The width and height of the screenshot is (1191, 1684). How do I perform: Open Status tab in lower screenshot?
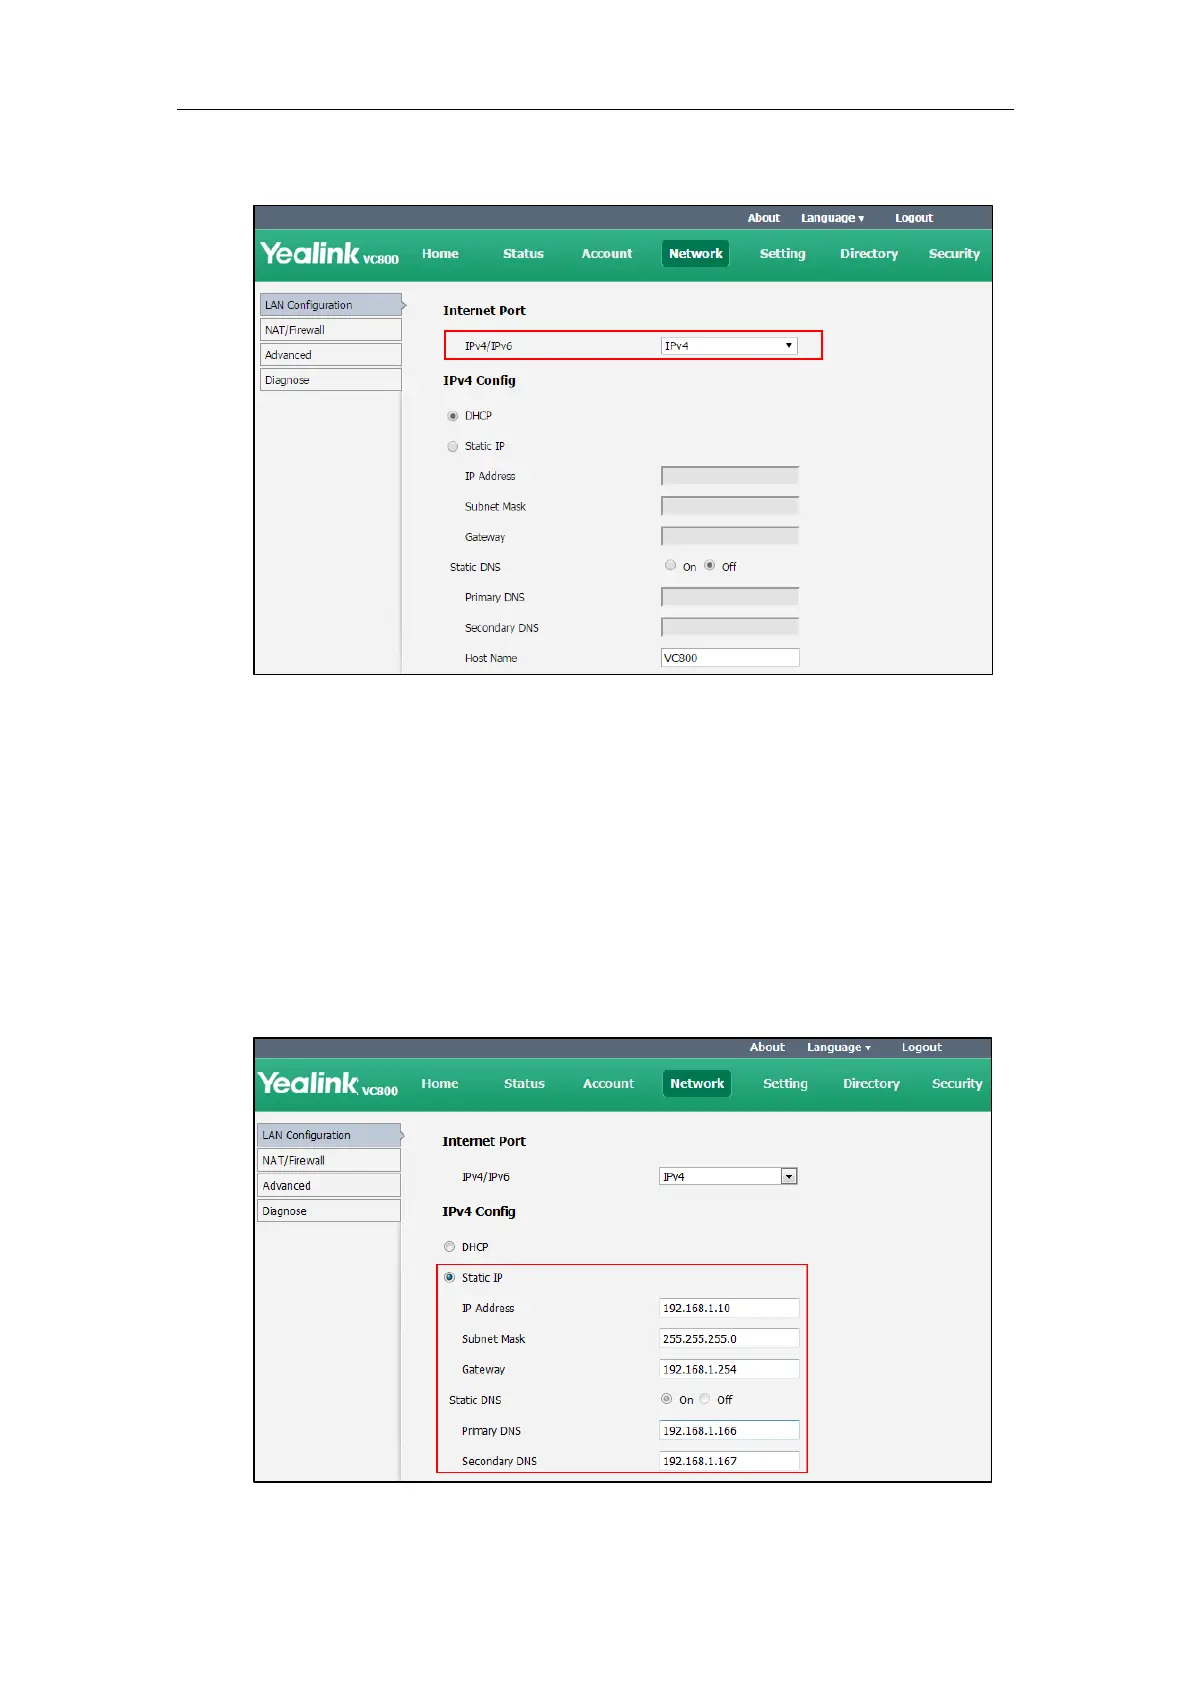pos(524,1084)
